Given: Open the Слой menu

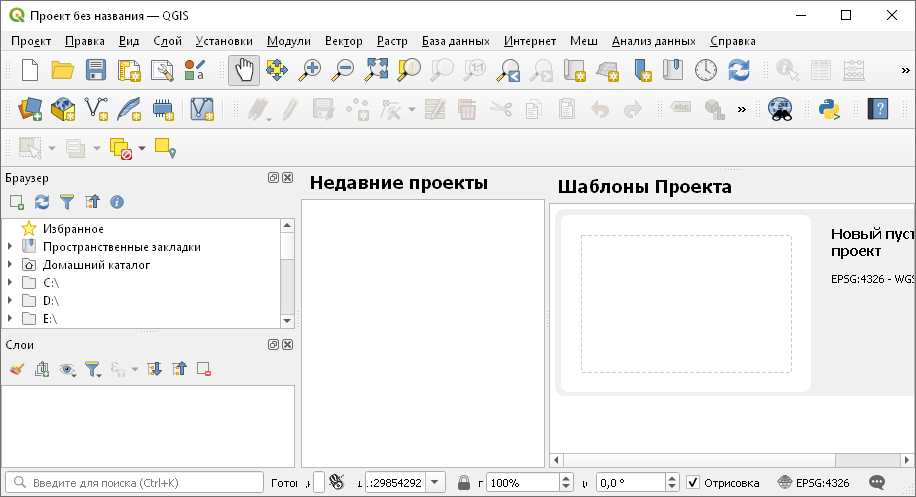Looking at the screenshot, I should pyautogui.click(x=168, y=41).
